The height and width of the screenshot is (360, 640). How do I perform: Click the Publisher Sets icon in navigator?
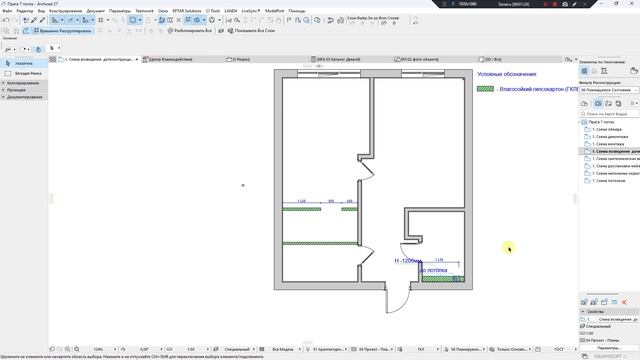click(618, 104)
